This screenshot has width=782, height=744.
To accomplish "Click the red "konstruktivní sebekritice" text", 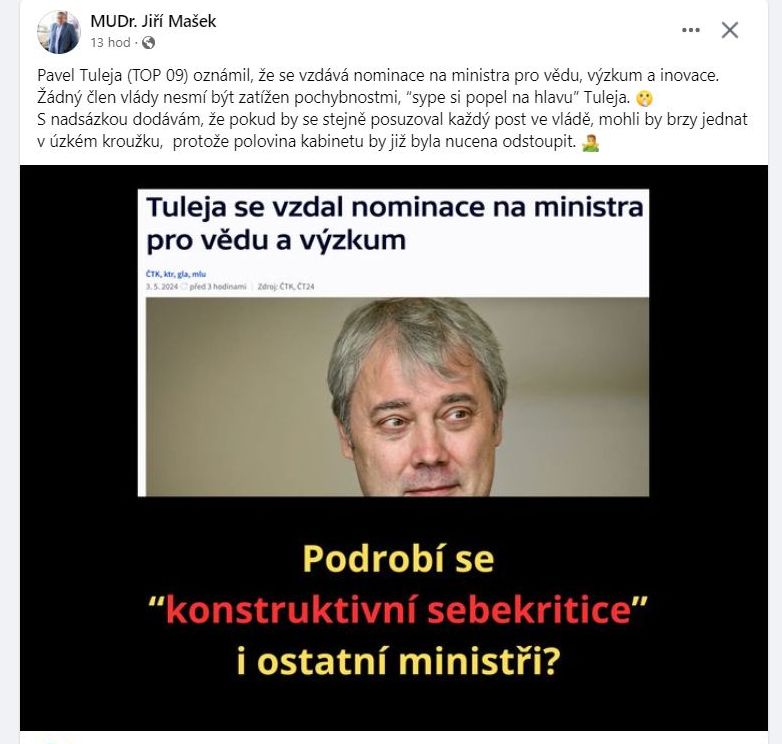I will pos(397,610).
